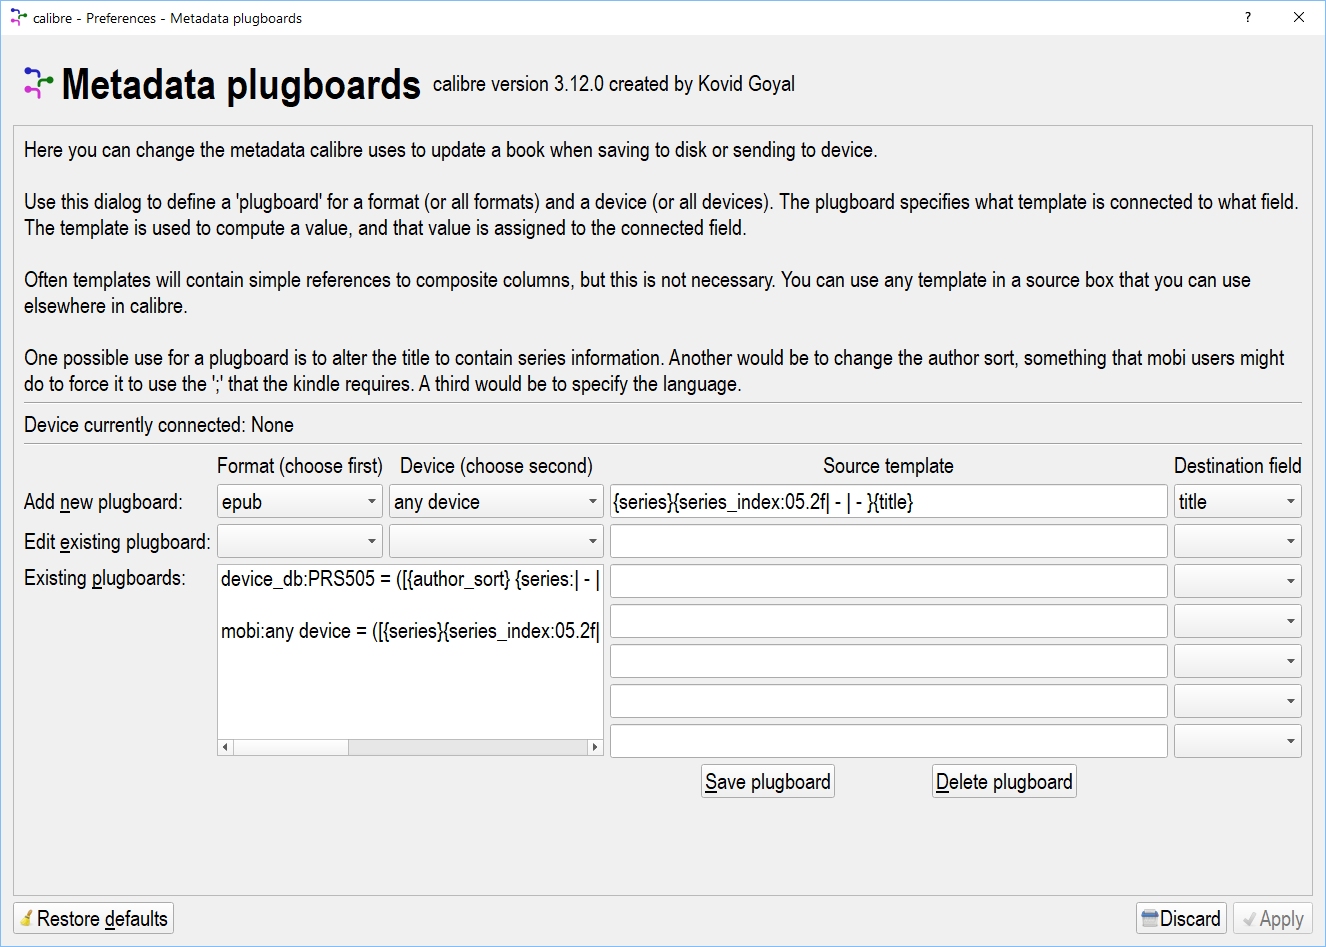Click the Delete plugboard button
Viewport: 1326px width, 947px height.
click(x=1004, y=782)
